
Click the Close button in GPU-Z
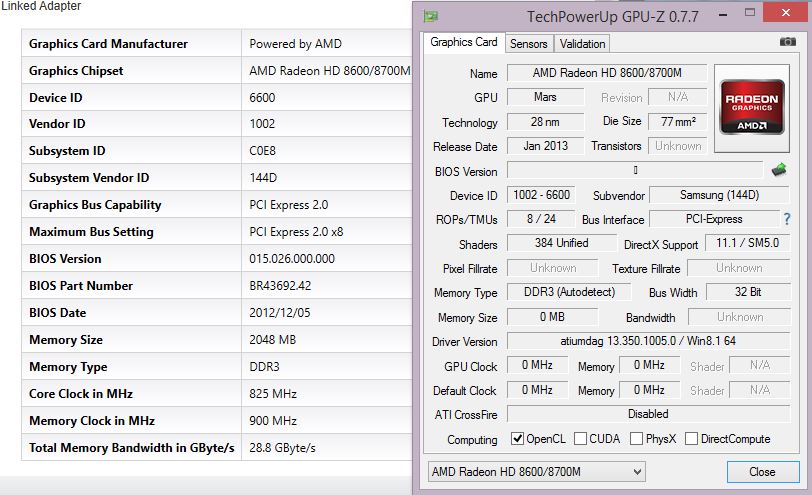762,472
